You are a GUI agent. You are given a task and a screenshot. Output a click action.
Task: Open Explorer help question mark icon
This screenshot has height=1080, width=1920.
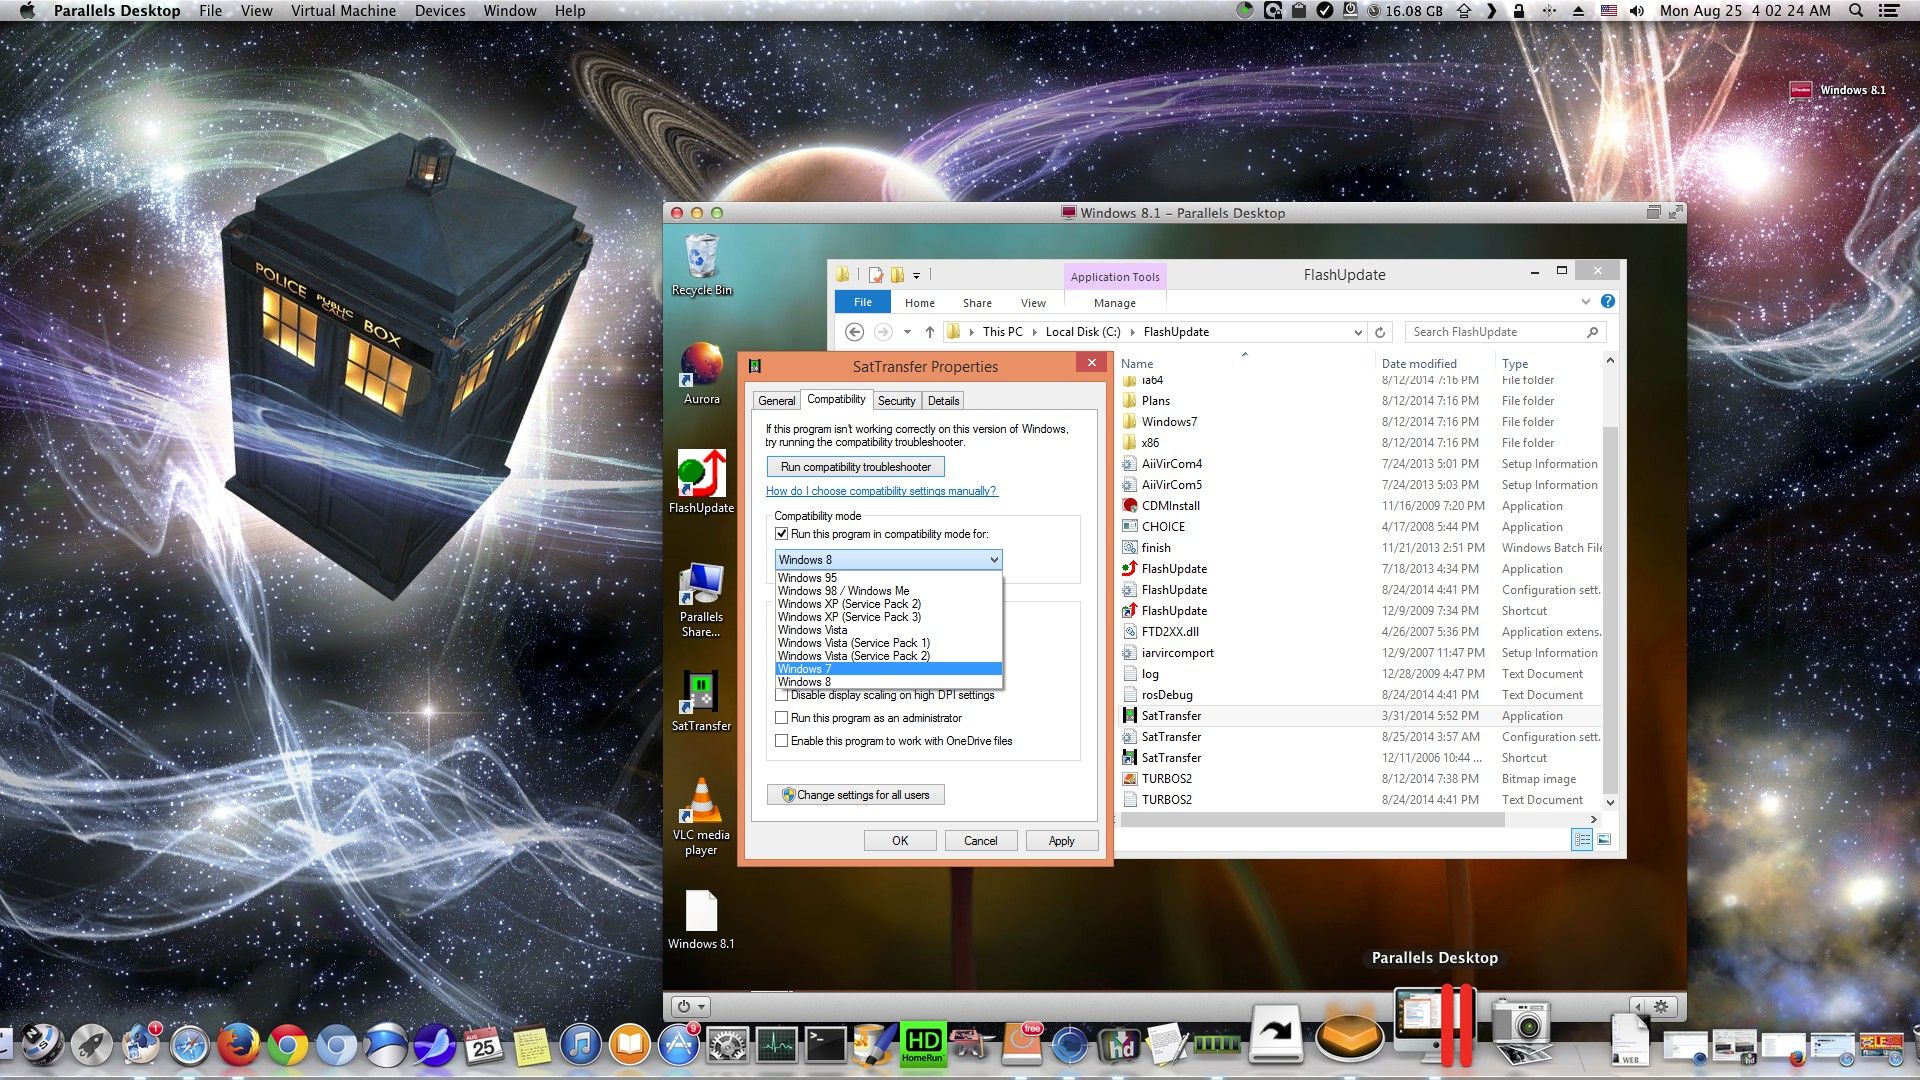click(1608, 301)
